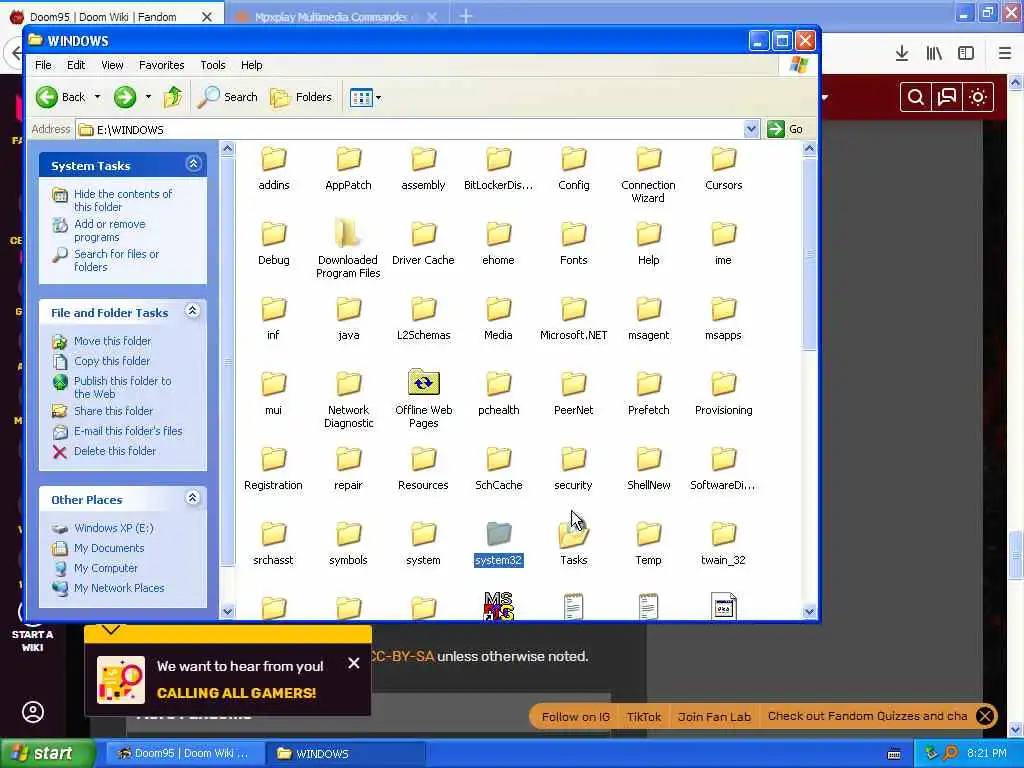
Task: Toggle the Folders tree pane
Action: (301, 97)
